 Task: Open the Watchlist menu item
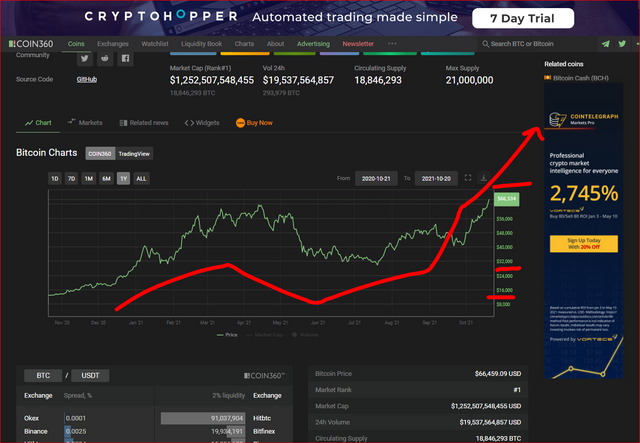click(155, 44)
